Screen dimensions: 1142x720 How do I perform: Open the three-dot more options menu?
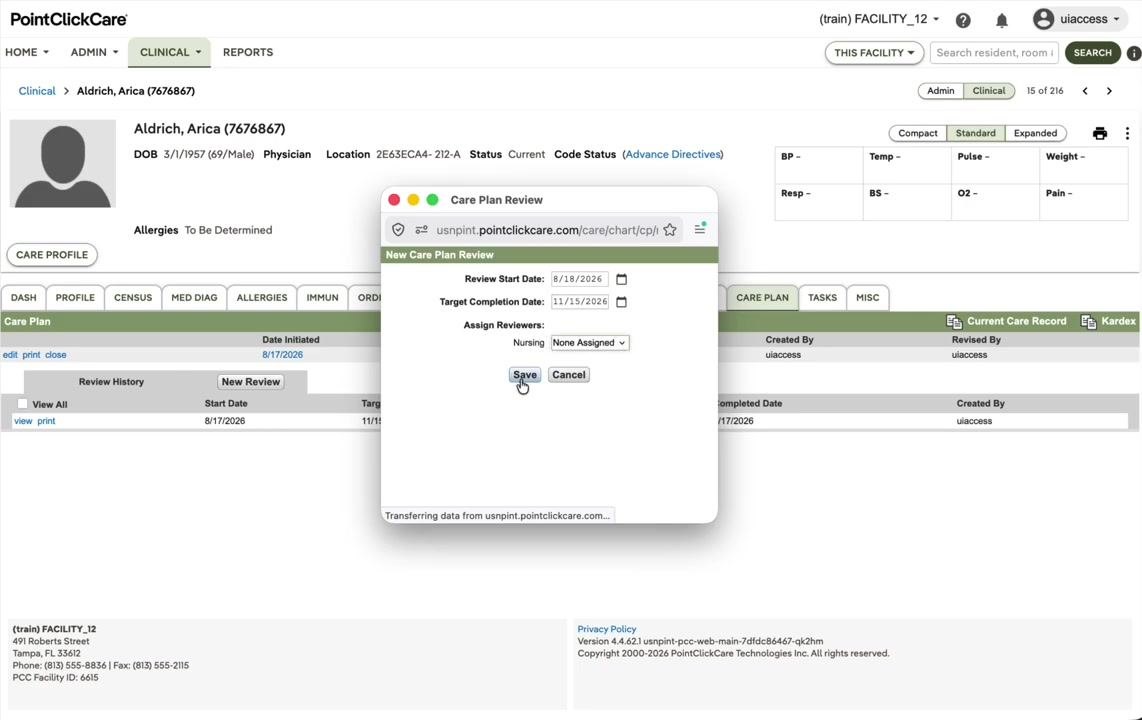tap(1127, 133)
